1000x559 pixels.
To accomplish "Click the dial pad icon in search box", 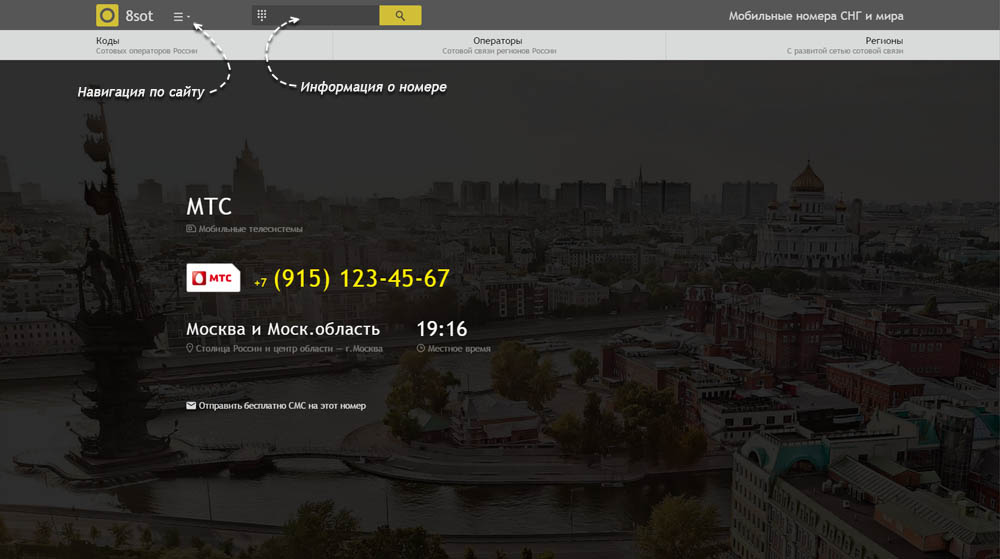I will 261,15.
